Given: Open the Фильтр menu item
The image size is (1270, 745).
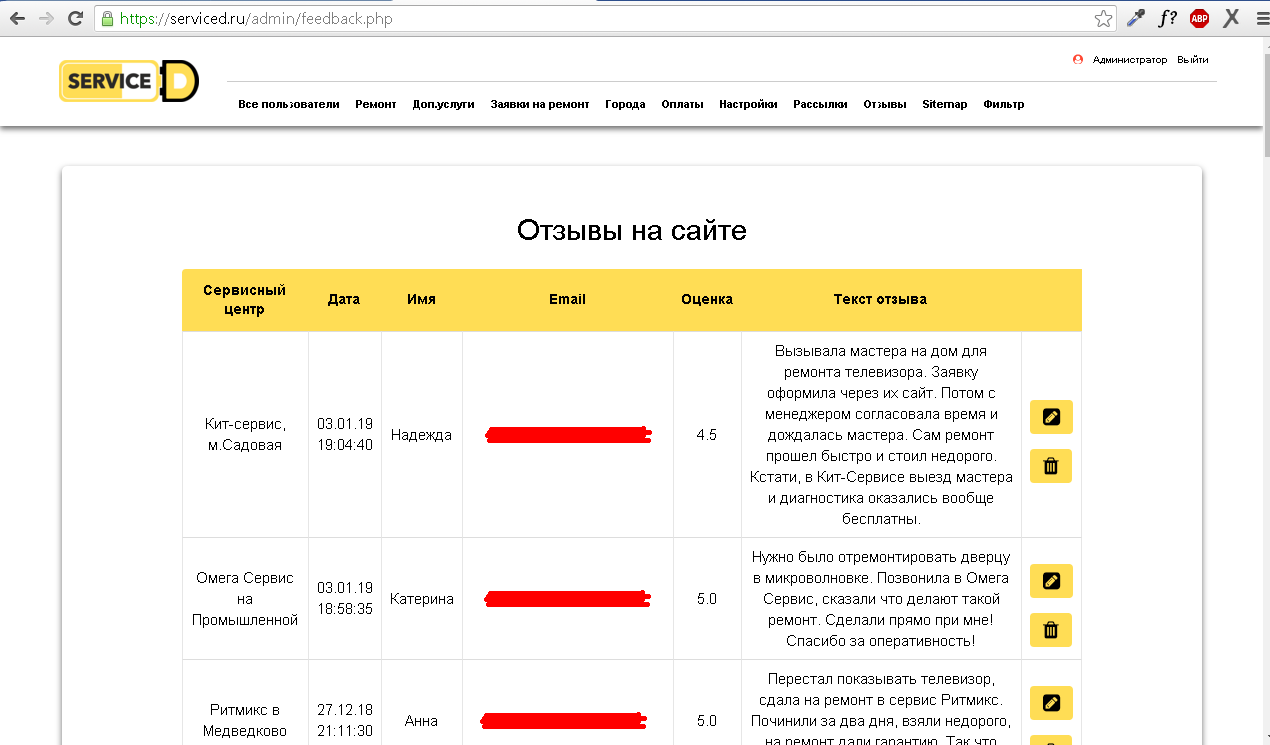Looking at the screenshot, I should (x=1004, y=104).
